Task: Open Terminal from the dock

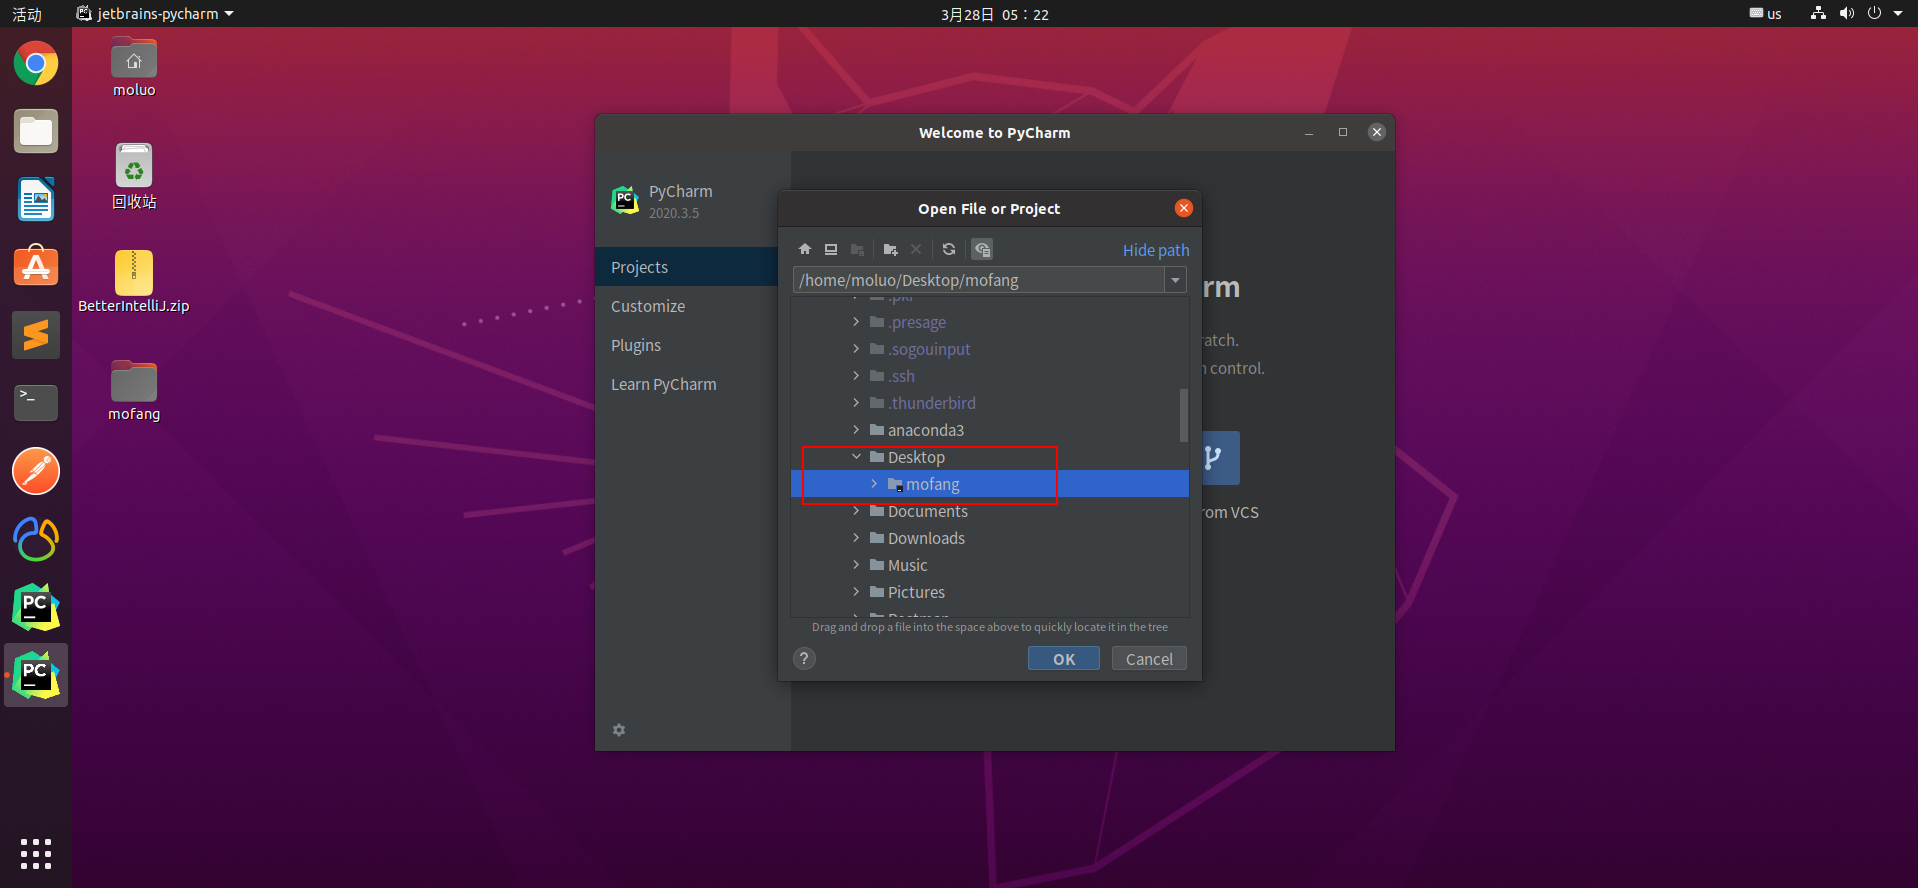Action: [x=36, y=403]
